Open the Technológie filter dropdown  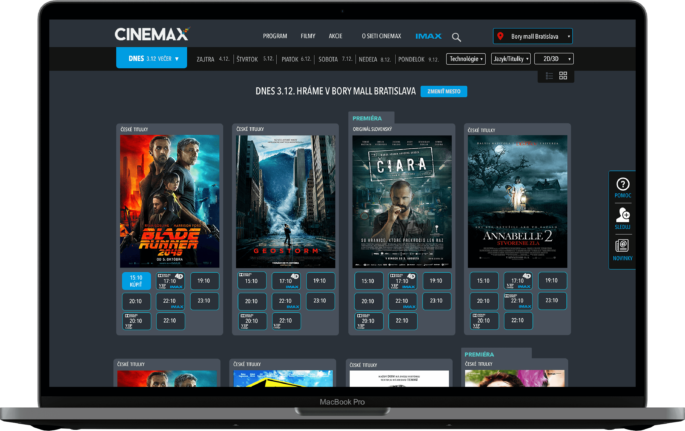pyautogui.click(x=466, y=59)
